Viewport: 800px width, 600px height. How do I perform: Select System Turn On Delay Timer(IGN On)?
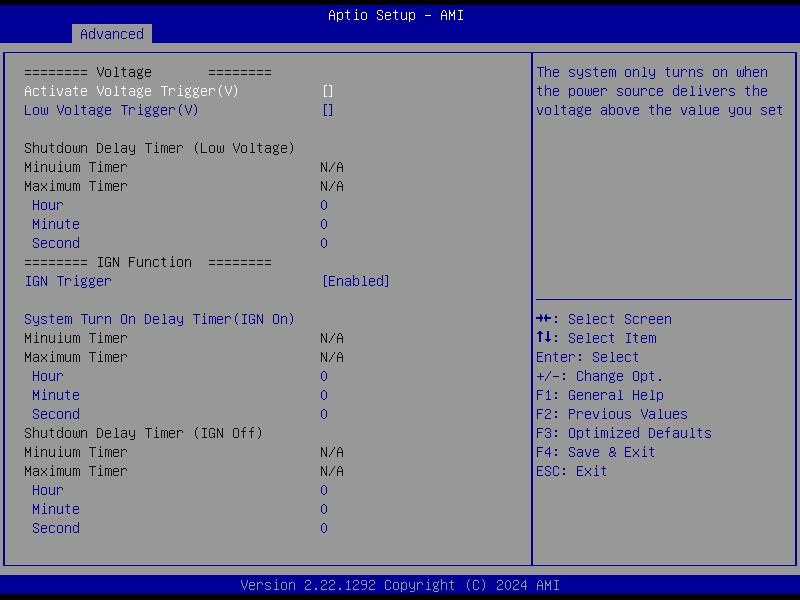159,319
